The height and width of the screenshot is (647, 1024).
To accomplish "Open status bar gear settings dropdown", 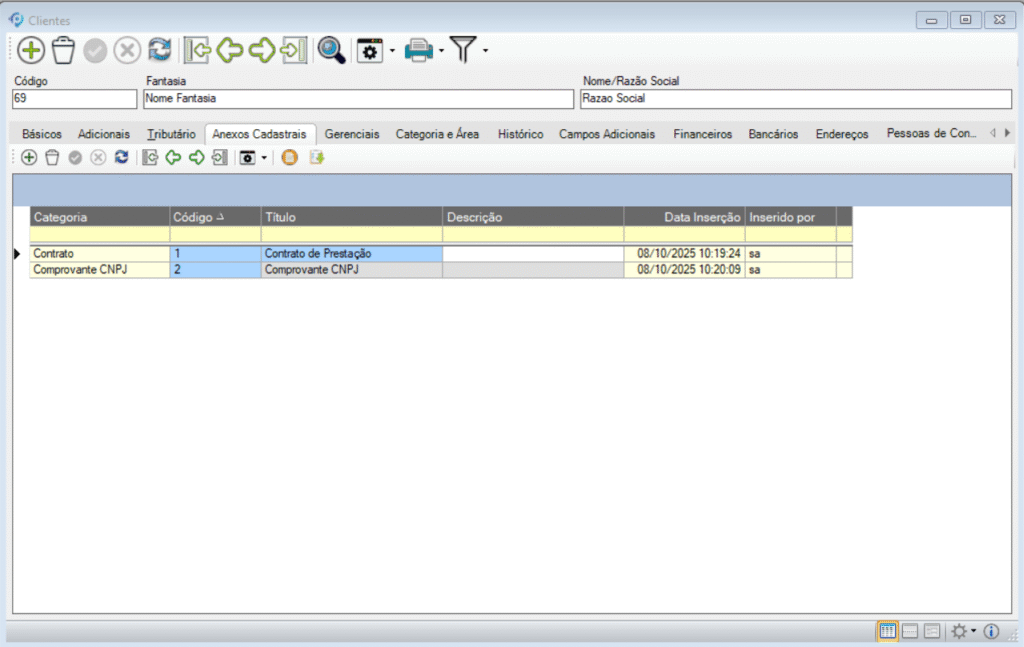I will pos(973,631).
